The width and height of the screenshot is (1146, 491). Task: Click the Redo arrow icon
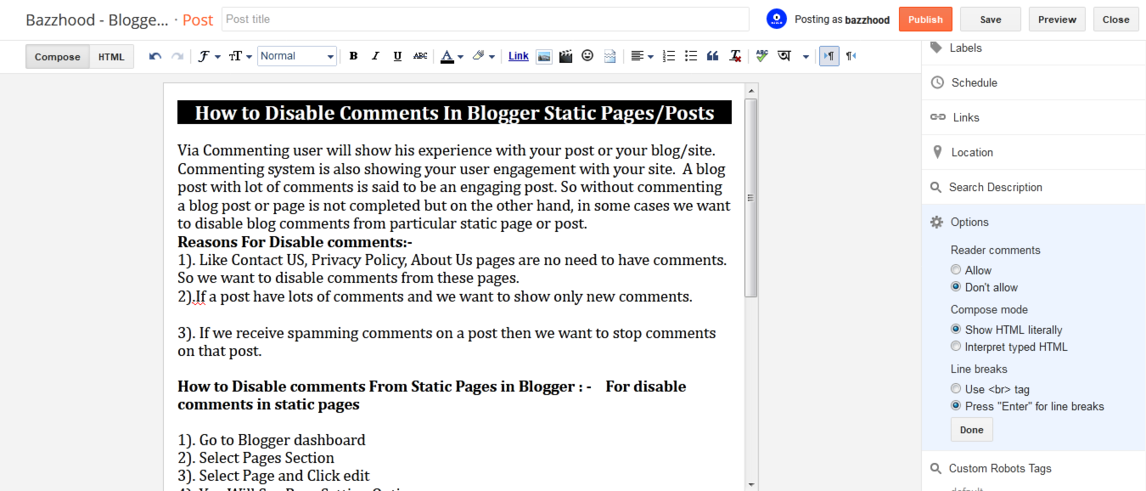[x=177, y=56]
